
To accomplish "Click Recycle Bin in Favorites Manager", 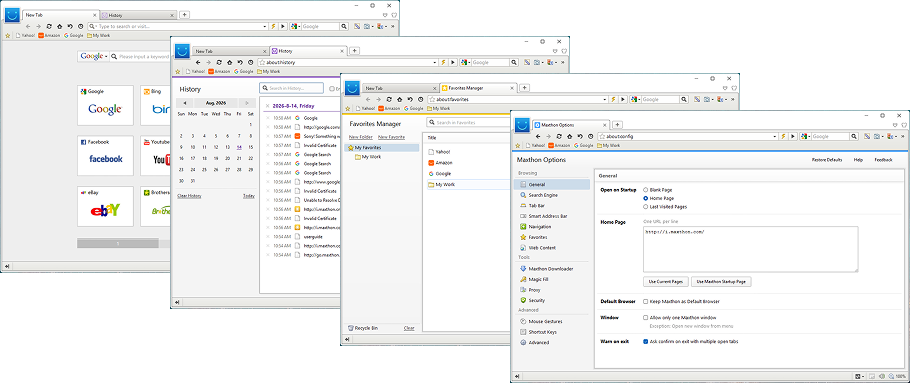I will [x=363, y=328].
